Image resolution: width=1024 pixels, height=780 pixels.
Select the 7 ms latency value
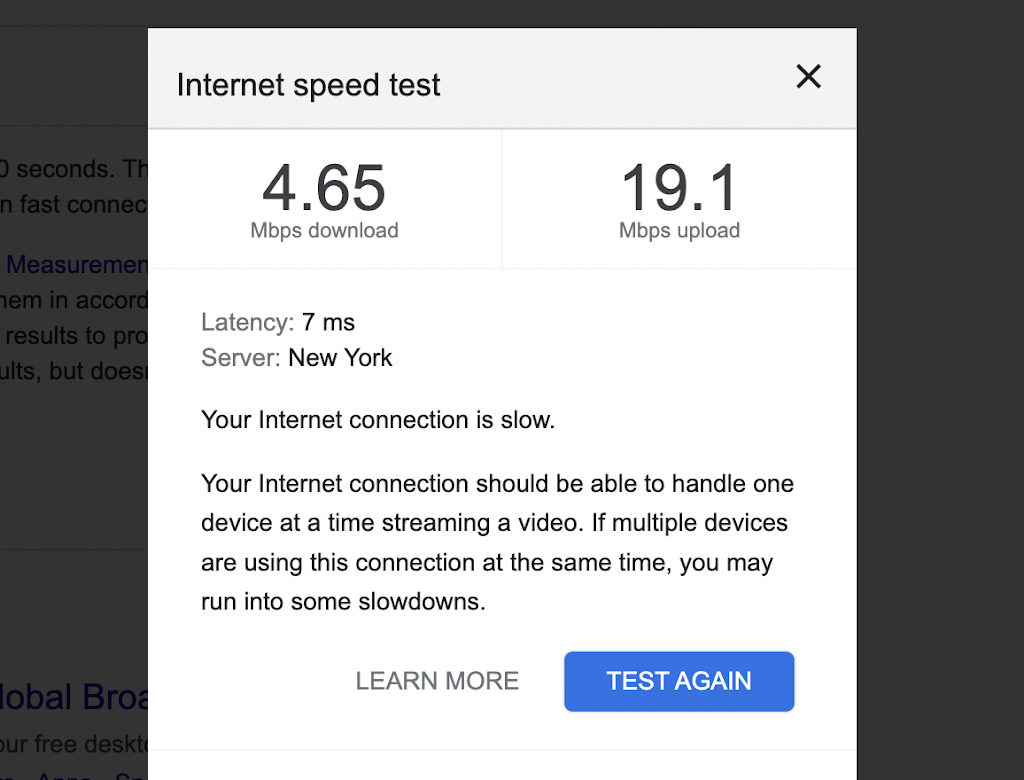[x=328, y=323]
